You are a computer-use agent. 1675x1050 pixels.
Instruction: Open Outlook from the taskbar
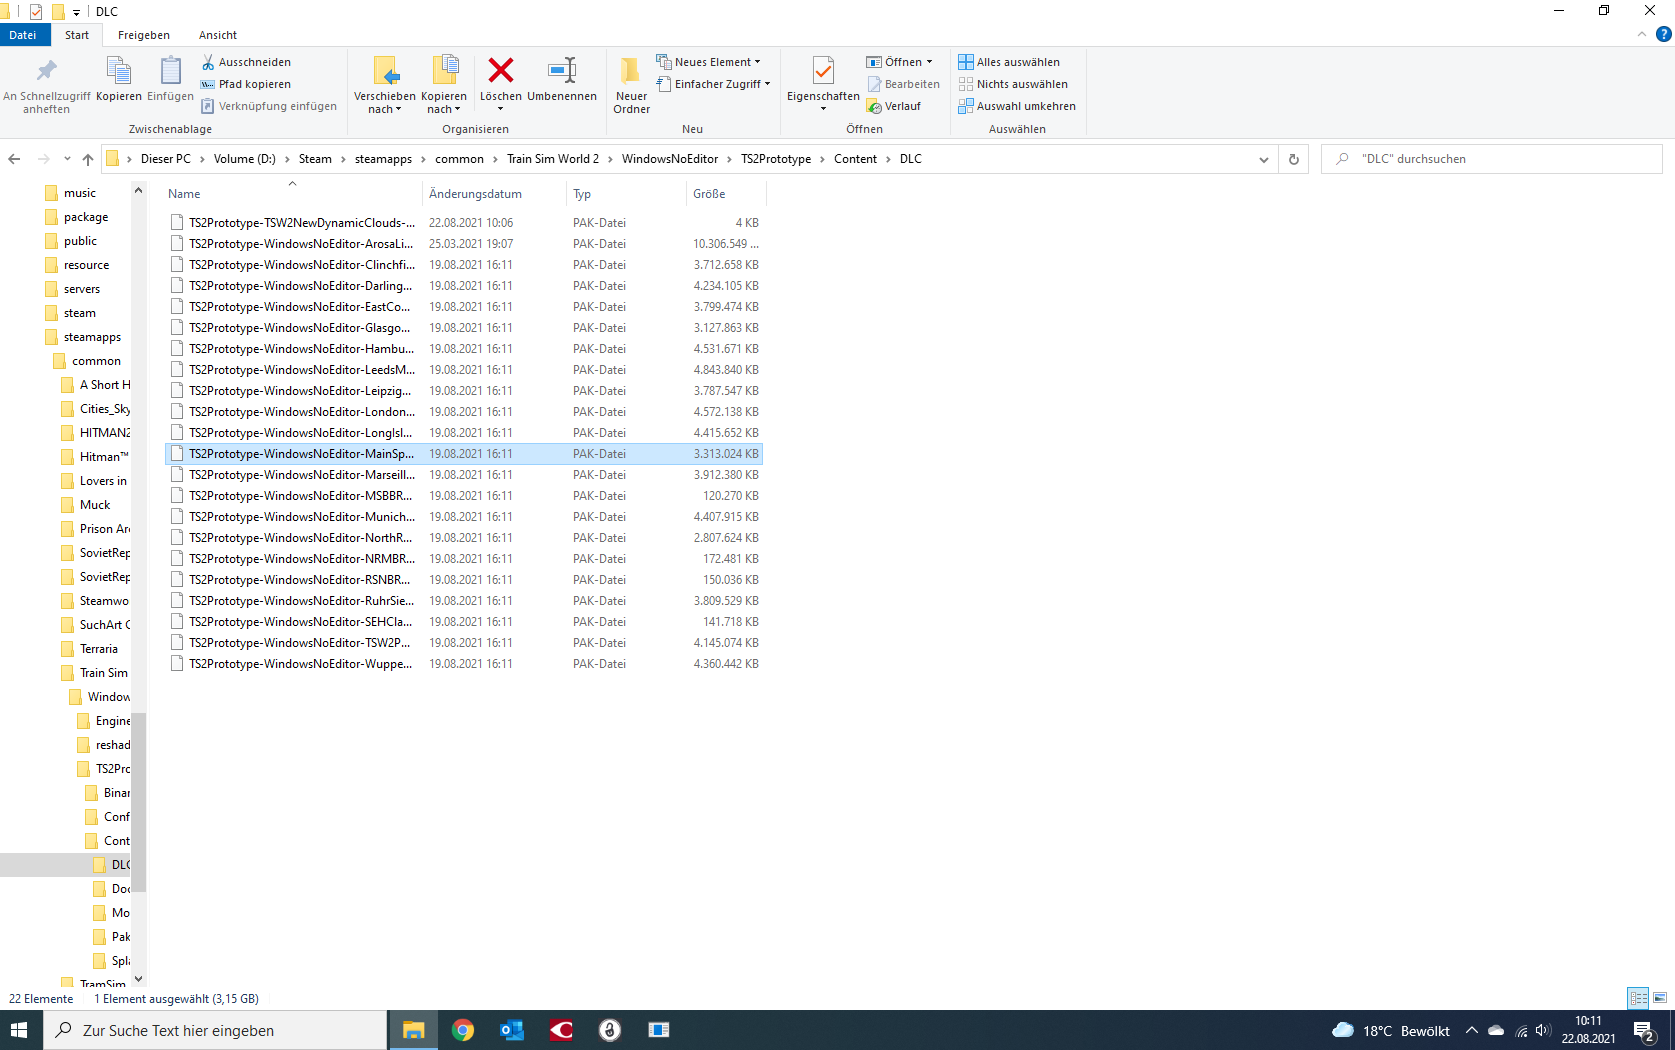[x=512, y=1030]
